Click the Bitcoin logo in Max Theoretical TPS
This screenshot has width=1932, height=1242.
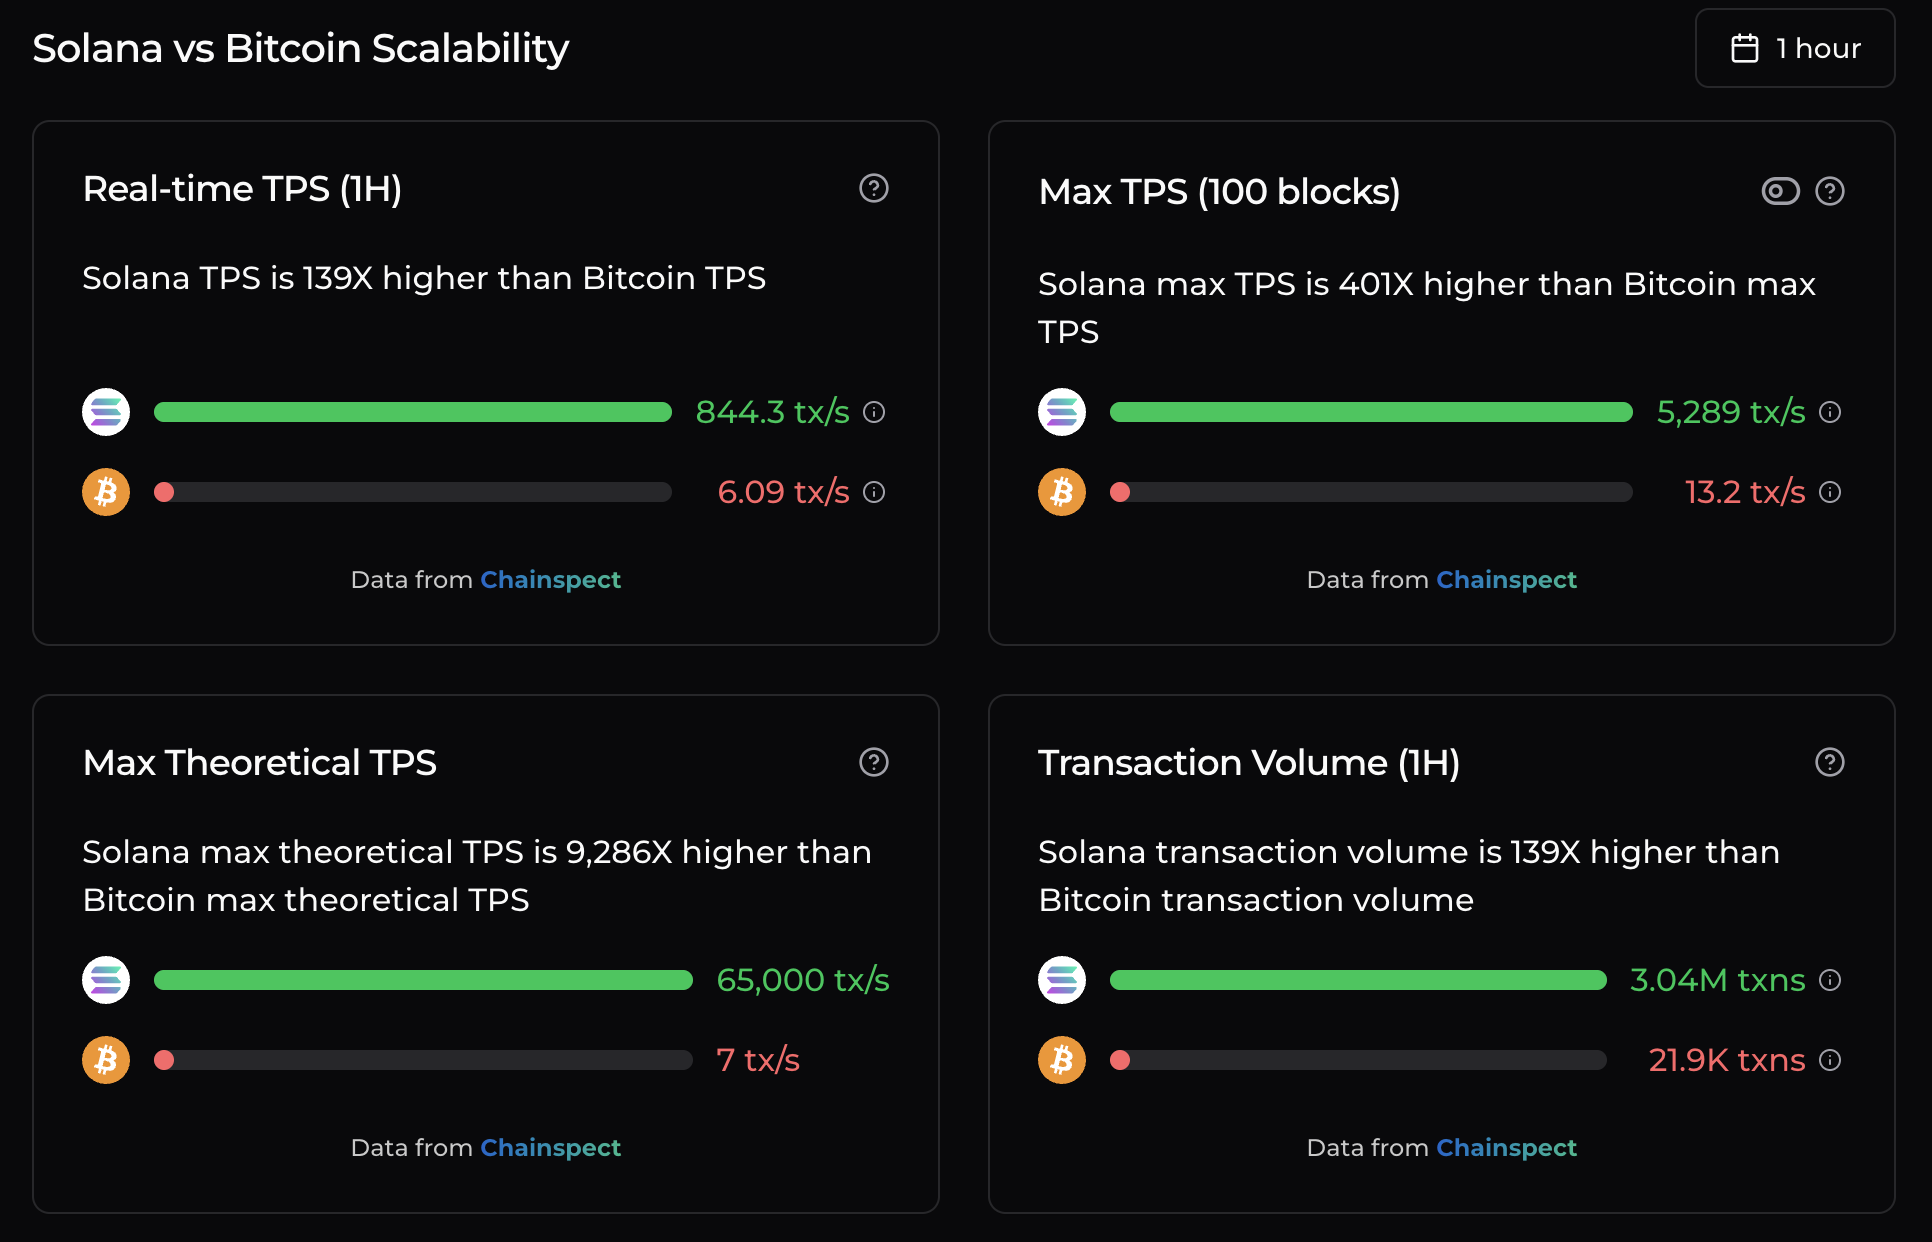coord(106,1060)
